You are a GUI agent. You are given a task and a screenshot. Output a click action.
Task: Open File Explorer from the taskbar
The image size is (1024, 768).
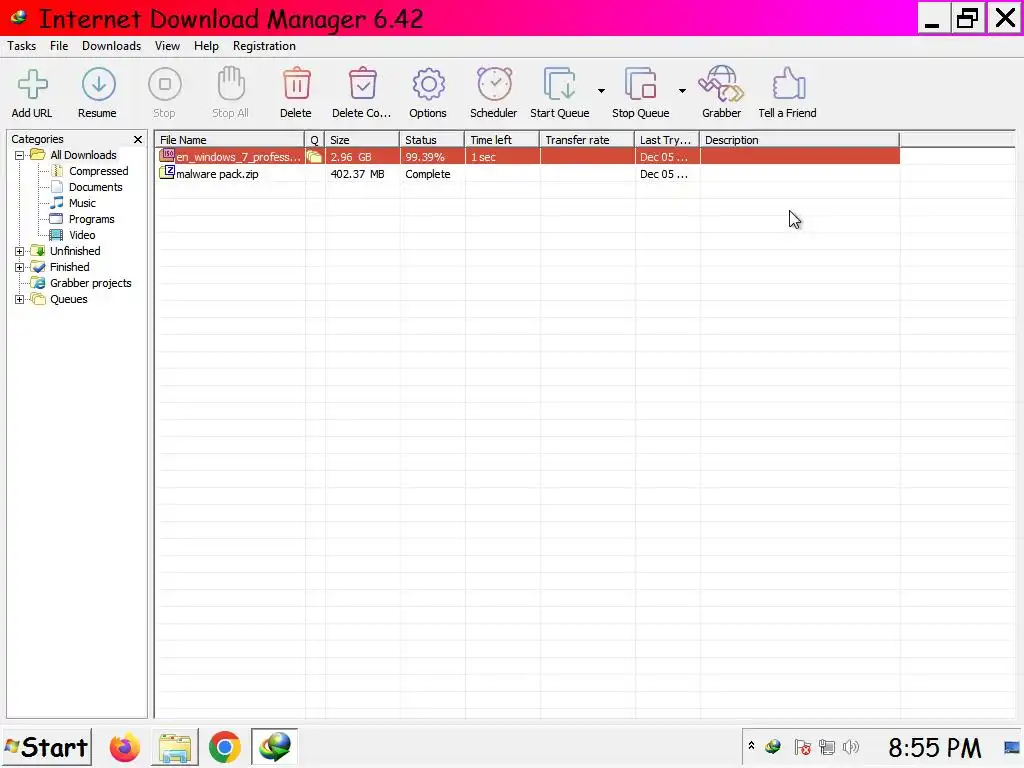pyautogui.click(x=174, y=747)
